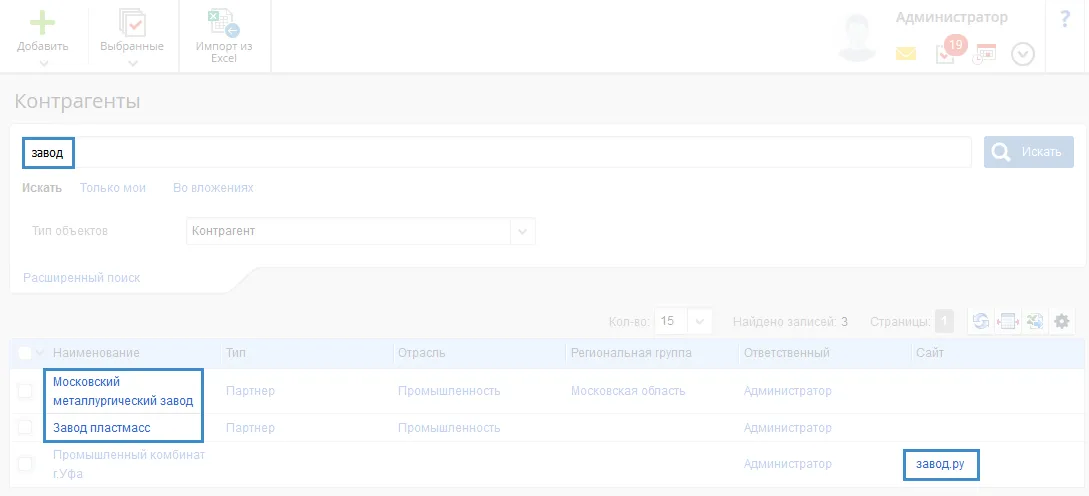Switch to the Искать search tab
Screen dimensions: 1089x496
pyautogui.click(x=42, y=188)
